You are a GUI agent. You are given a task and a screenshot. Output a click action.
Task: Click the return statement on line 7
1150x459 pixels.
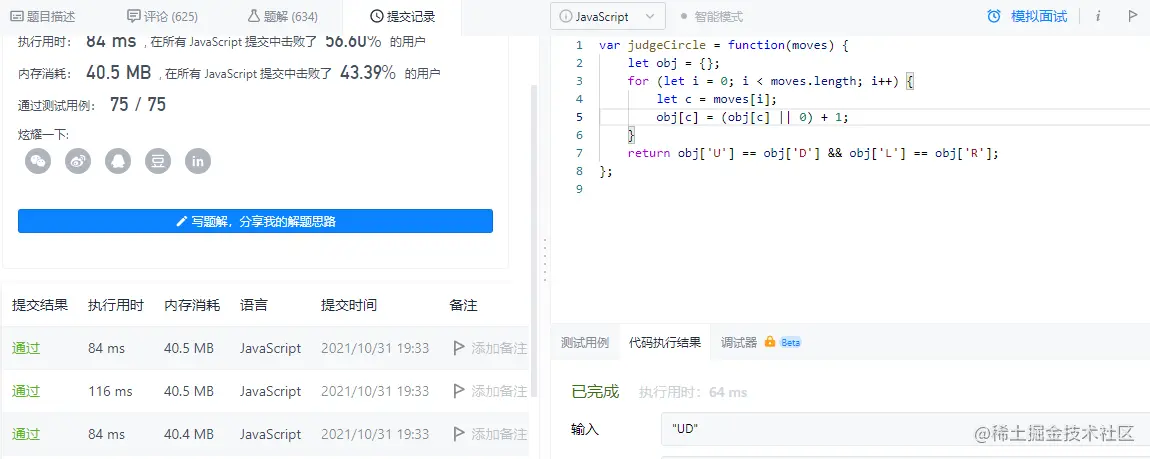[x=813, y=153]
